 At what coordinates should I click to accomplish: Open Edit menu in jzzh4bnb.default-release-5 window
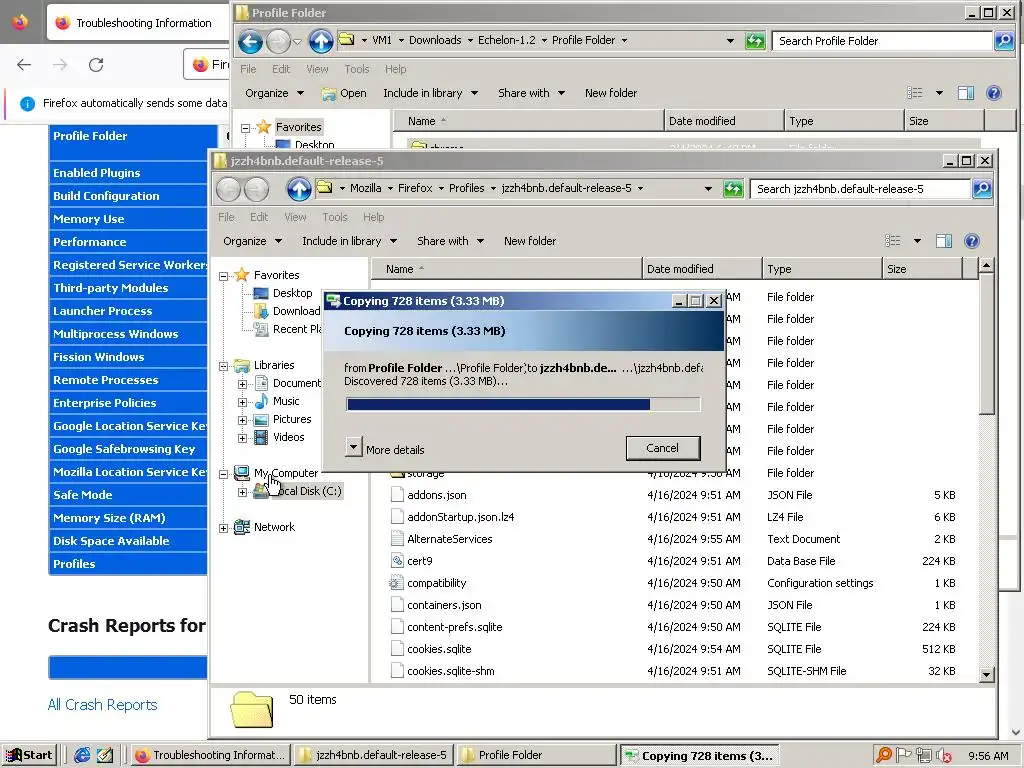coord(259,217)
